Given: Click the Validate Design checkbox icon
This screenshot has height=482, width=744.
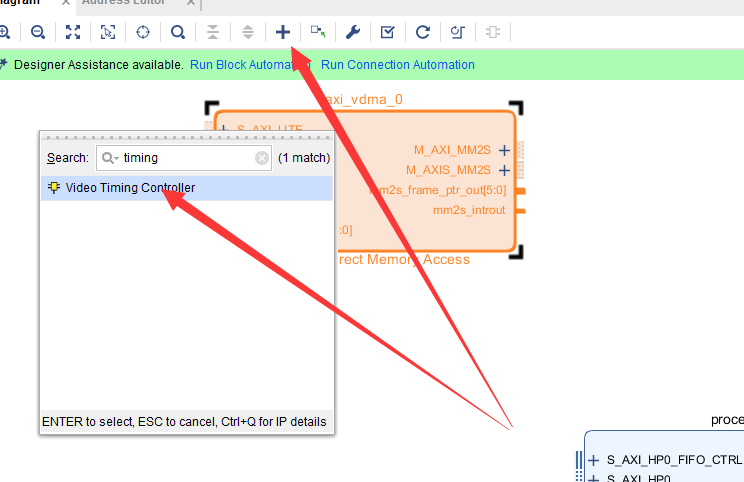Looking at the screenshot, I should [388, 32].
